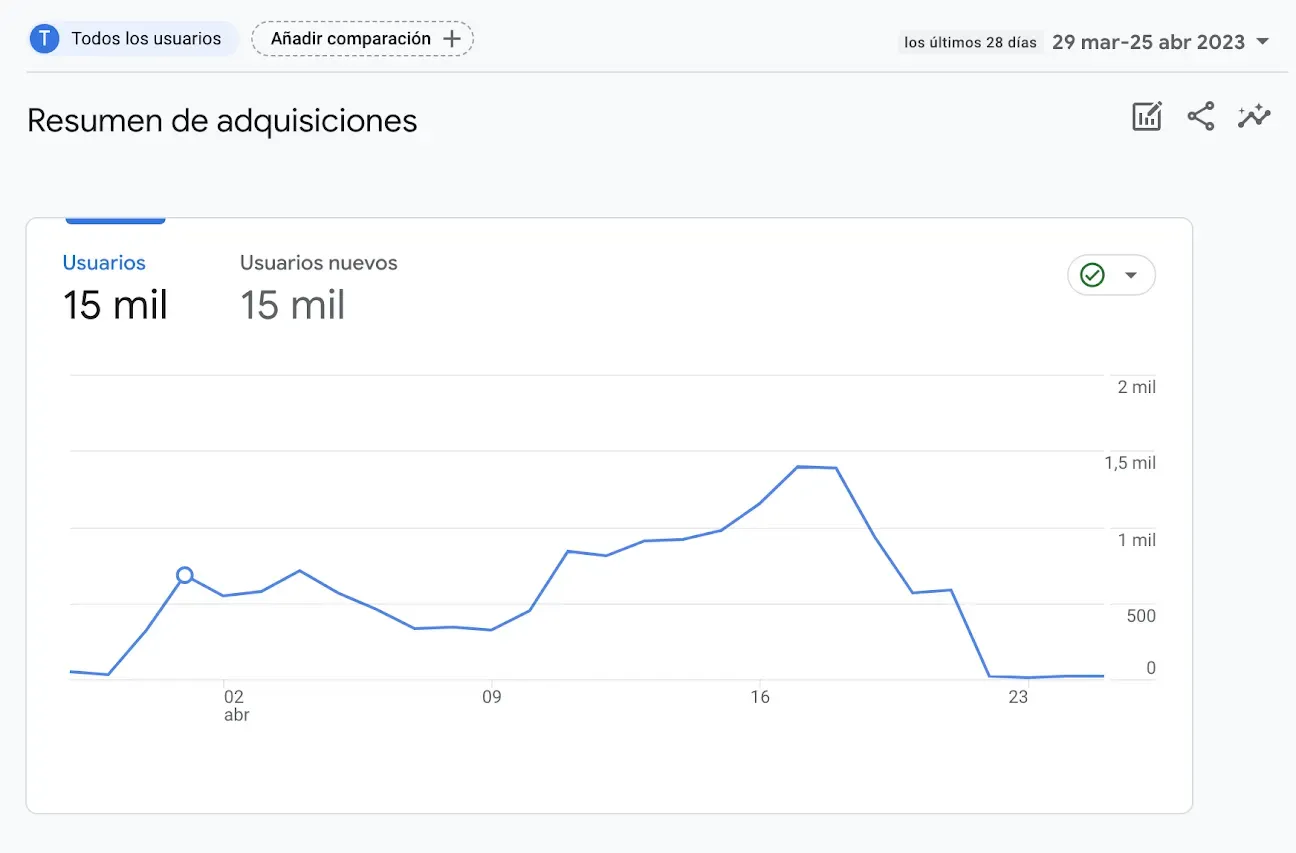Click the share report icon

tap(1200, 117)
